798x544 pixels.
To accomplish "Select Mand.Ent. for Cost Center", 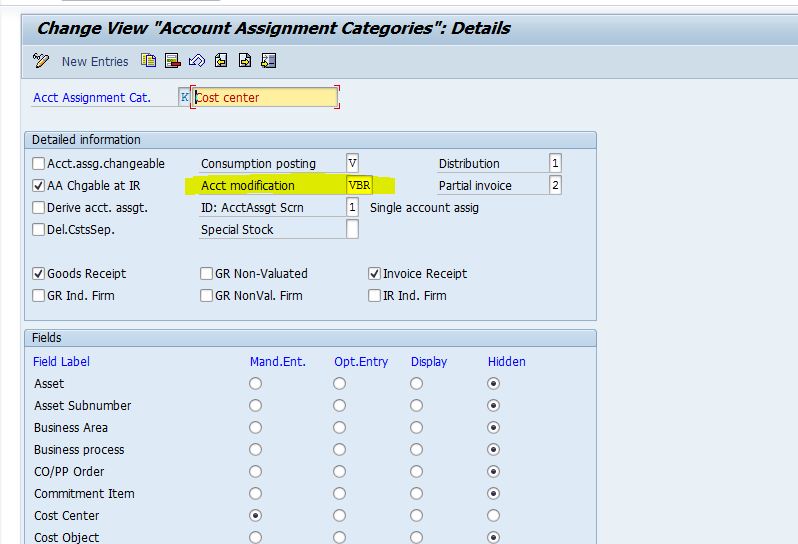I will tap(255, 516).
